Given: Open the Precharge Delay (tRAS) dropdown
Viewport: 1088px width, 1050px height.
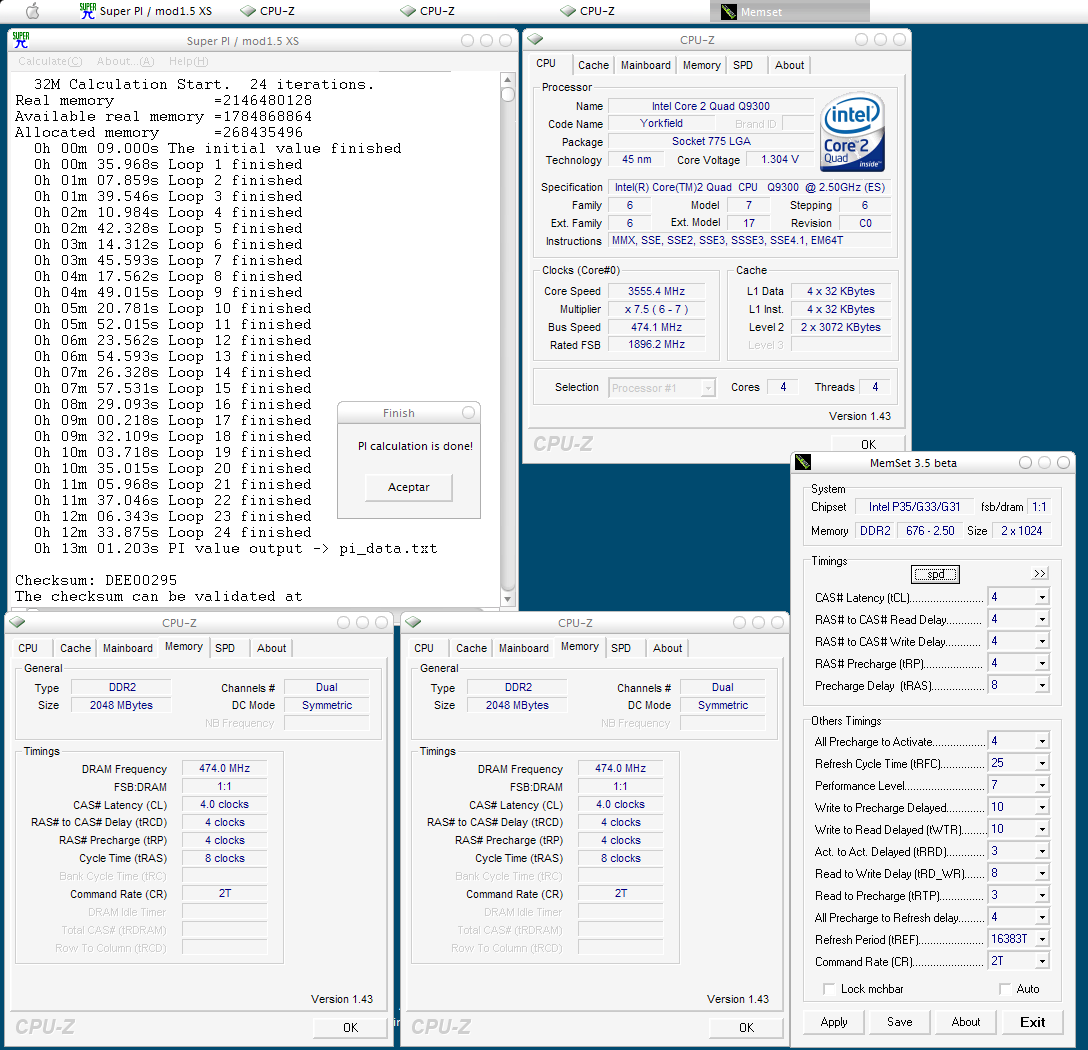Looking at the screenshot, I should point(1042,685).
